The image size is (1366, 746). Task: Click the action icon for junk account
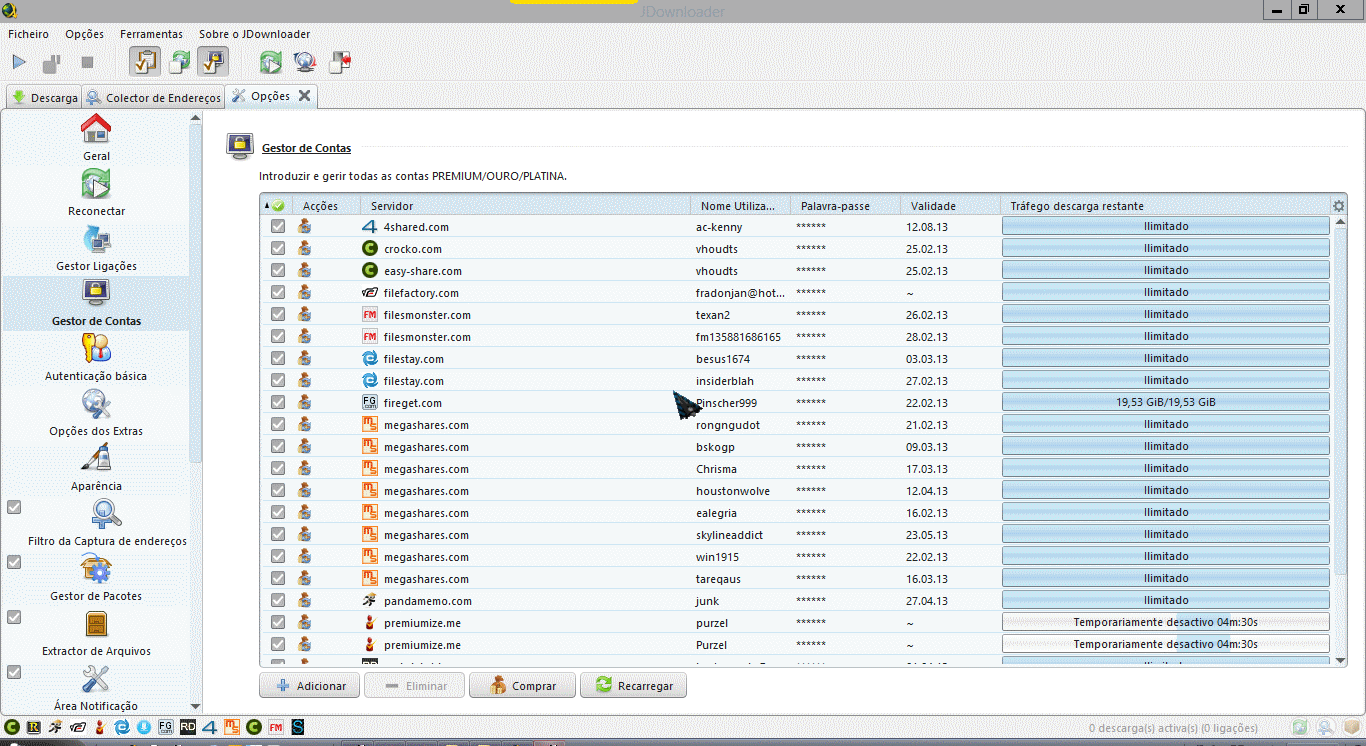[305, 601]
